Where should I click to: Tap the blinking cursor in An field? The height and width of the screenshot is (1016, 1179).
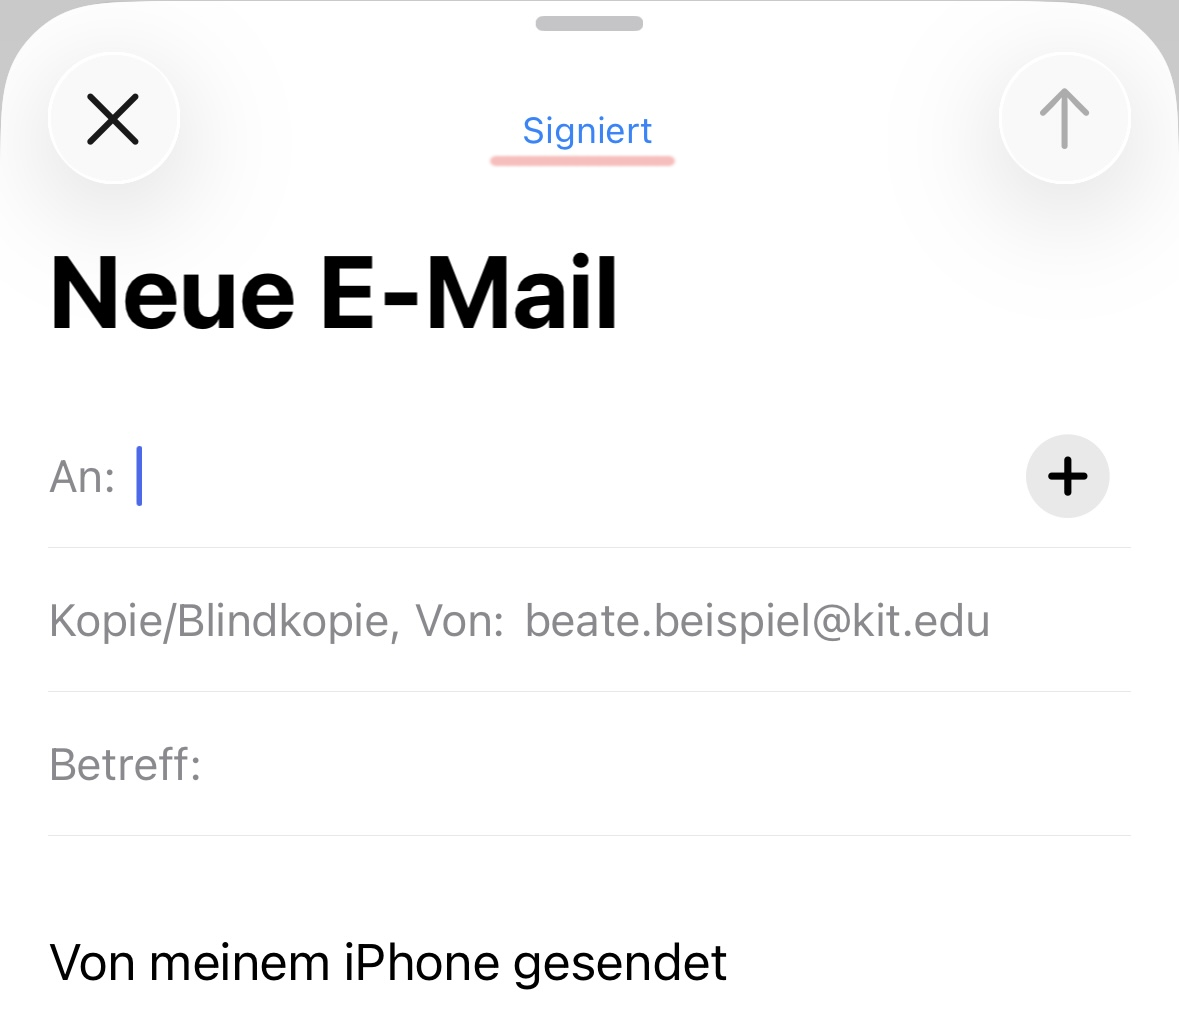pyautogui.click(x=140, y=476)
